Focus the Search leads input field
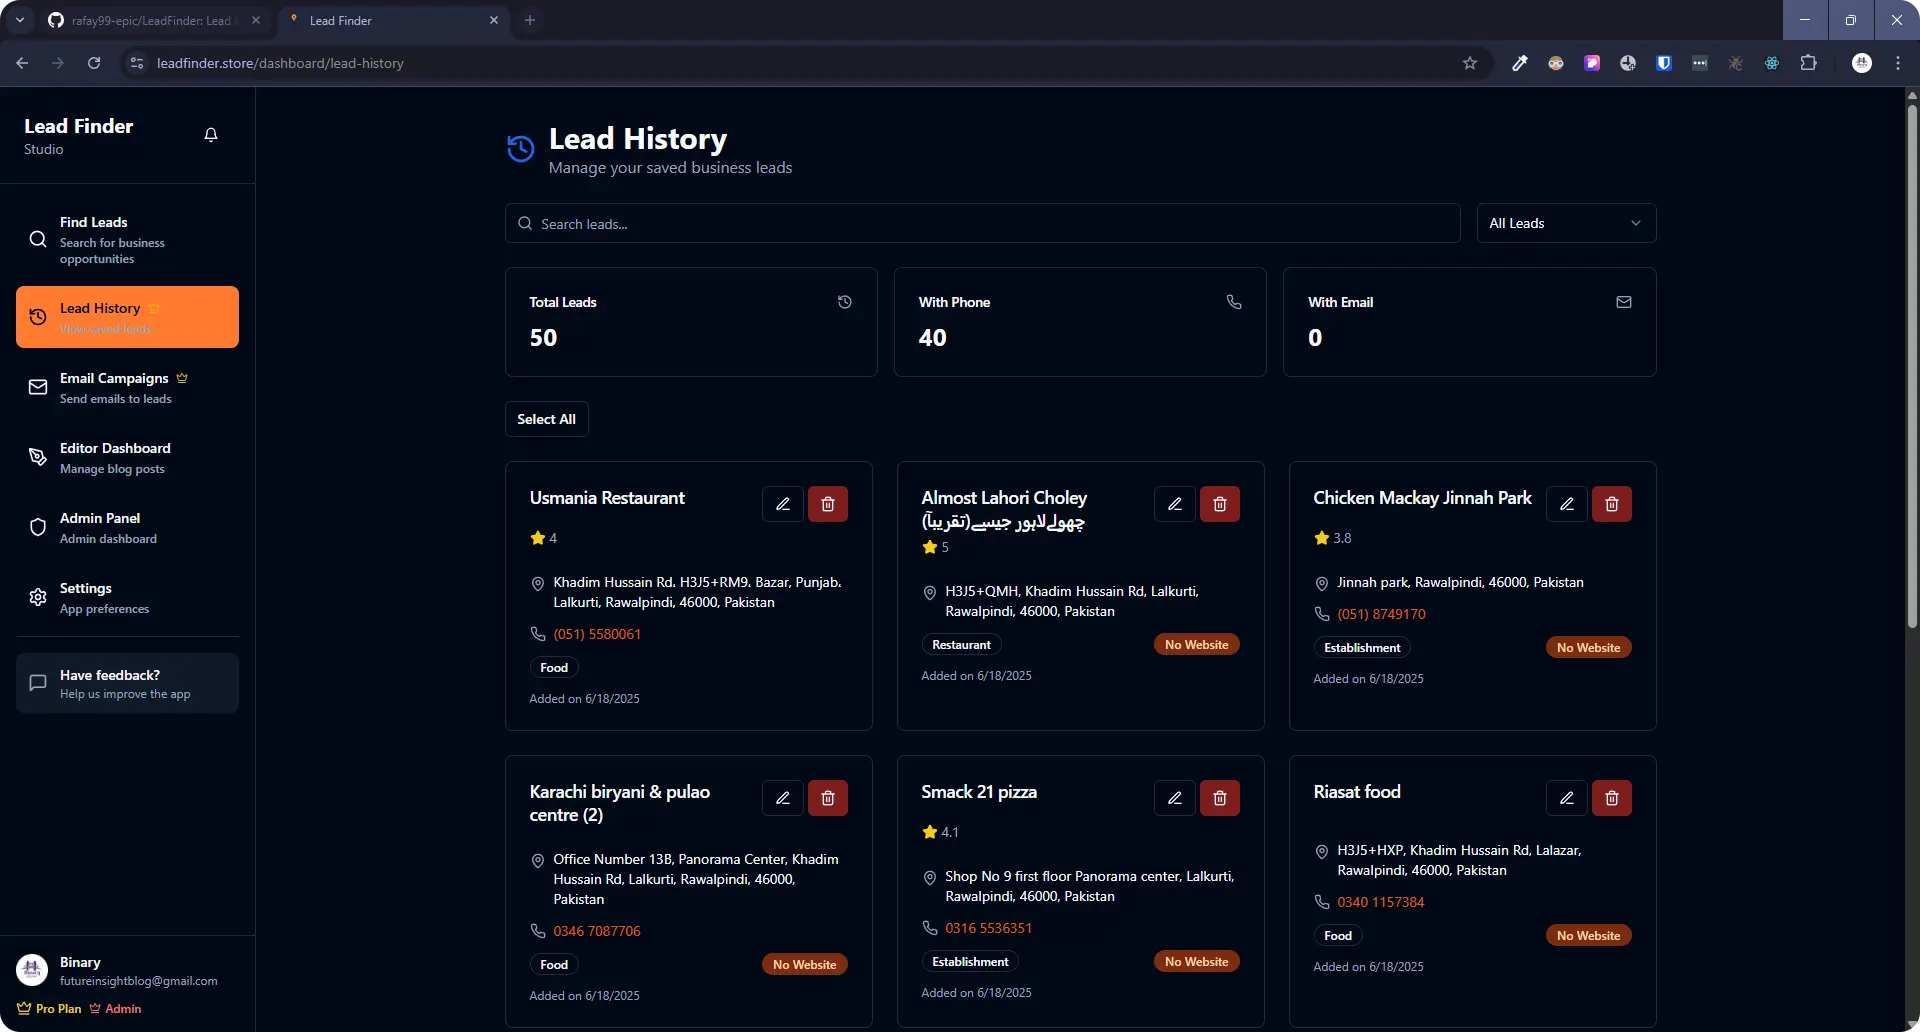1920x1032 pixels. click(x=982, y=223)
